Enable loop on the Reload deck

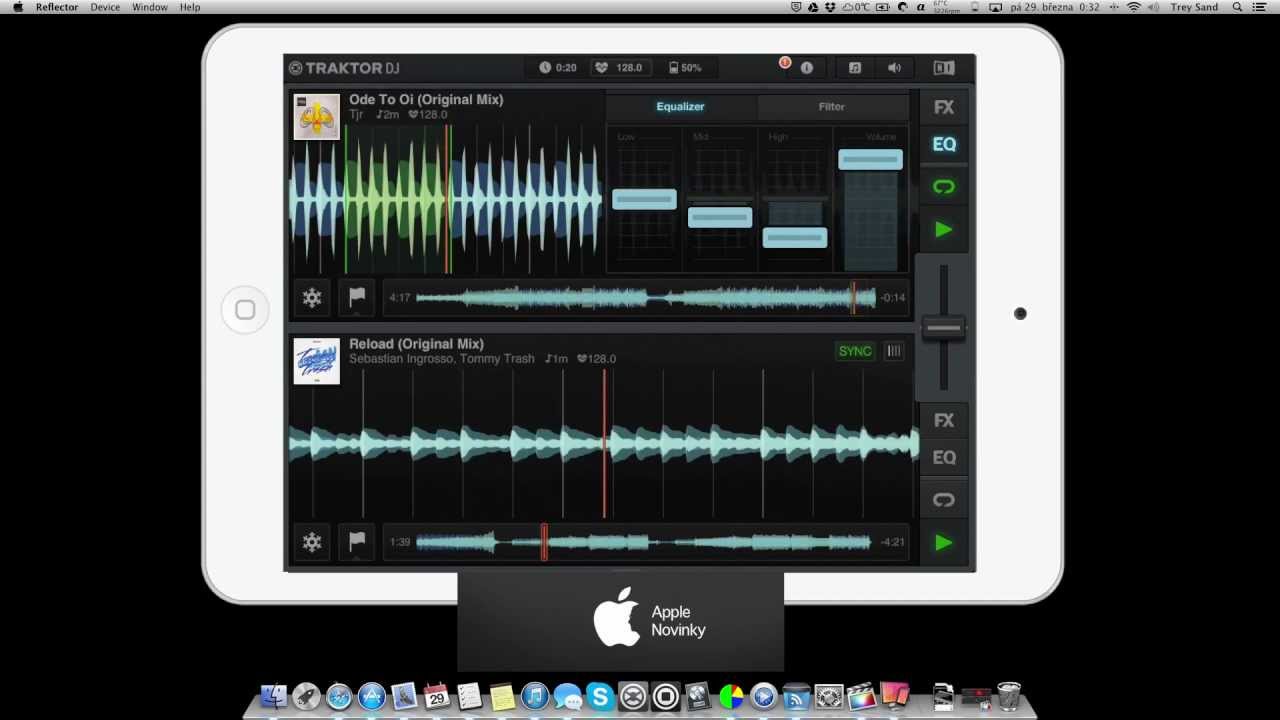(944, 500)
